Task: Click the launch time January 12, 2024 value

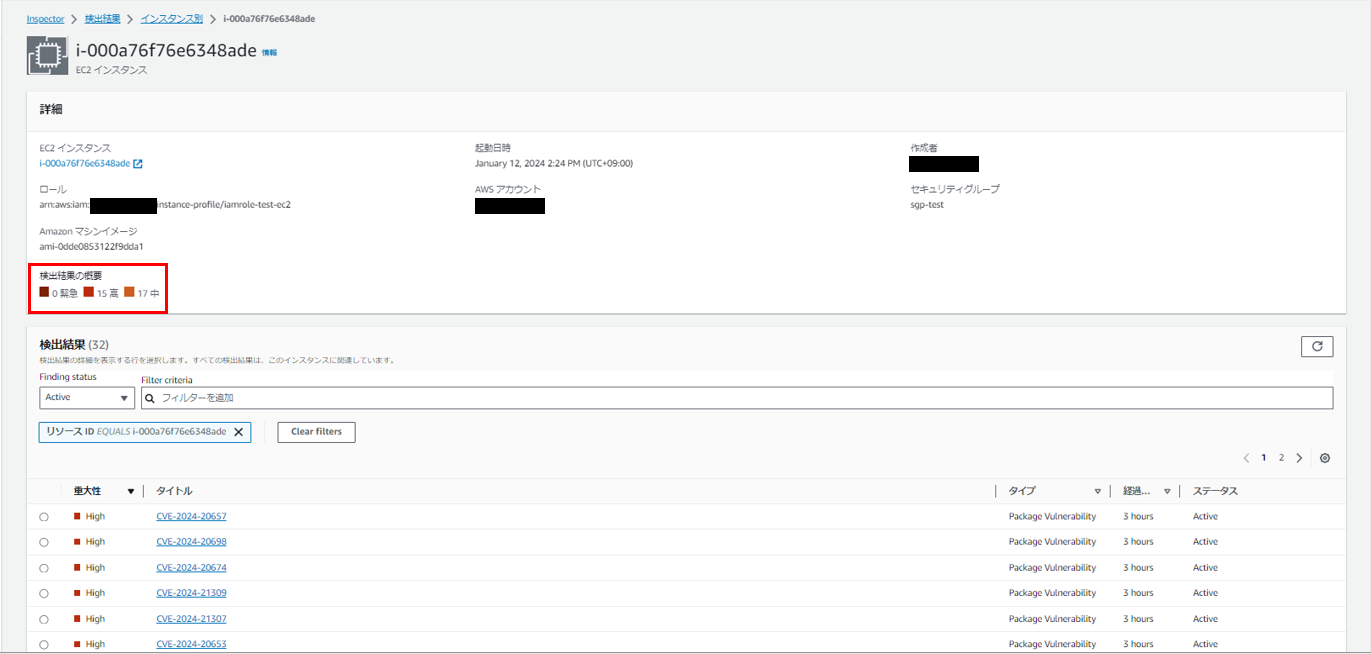Action: click(x=553, y=163)
